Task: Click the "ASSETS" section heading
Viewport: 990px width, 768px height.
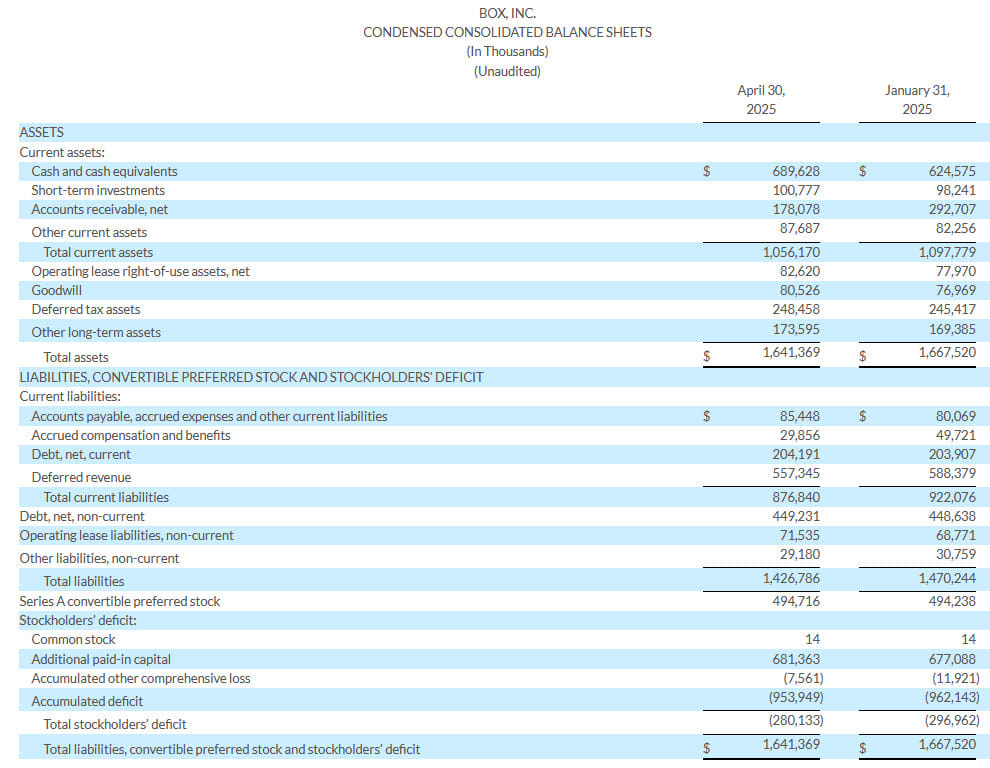Action: [42, 132]
